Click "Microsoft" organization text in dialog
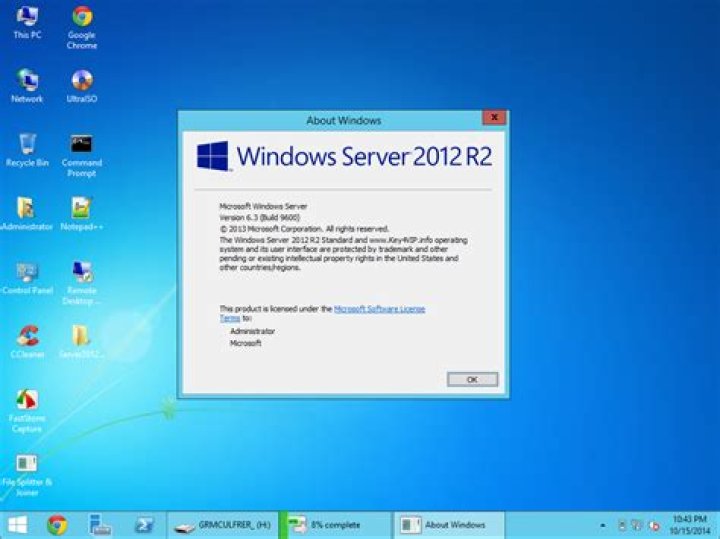 click(246, 343)
